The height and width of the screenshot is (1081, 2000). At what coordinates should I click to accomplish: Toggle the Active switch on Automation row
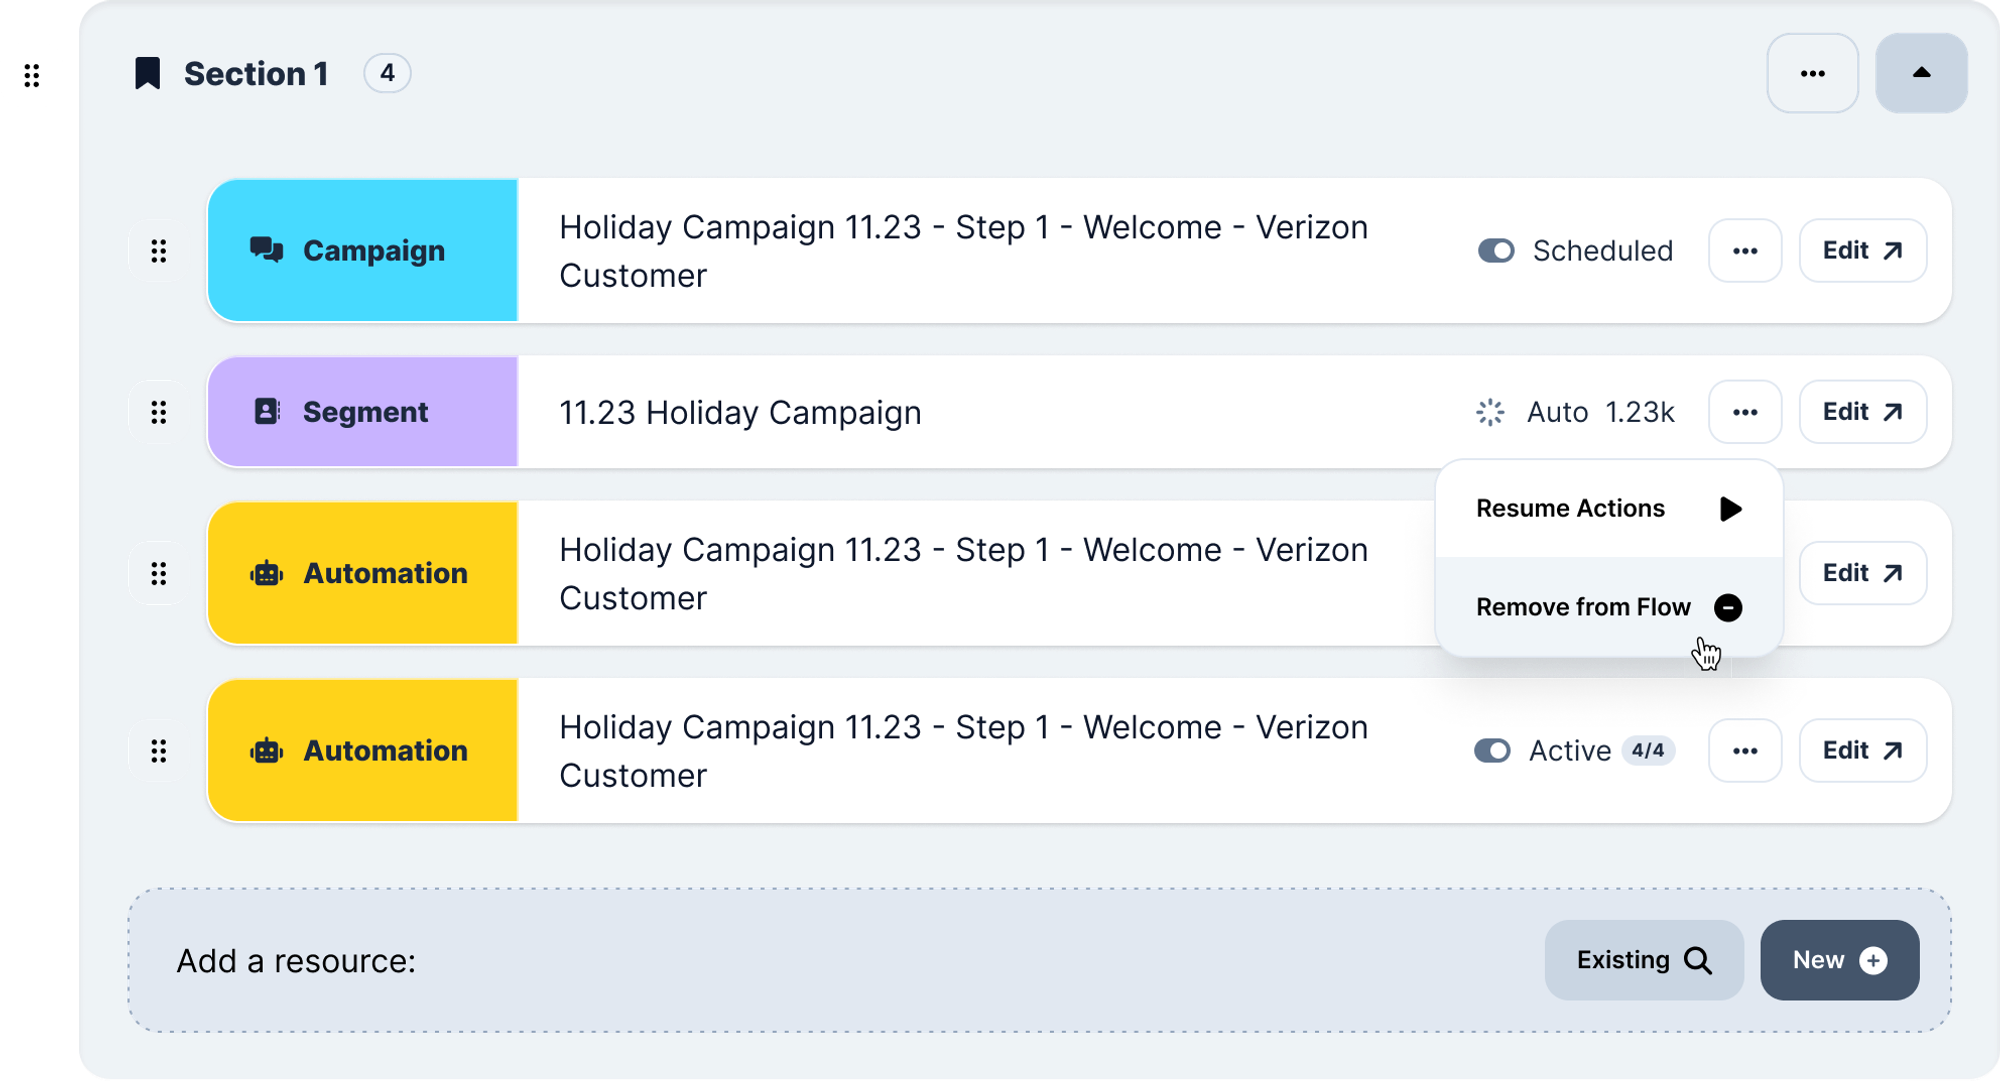1492,751
